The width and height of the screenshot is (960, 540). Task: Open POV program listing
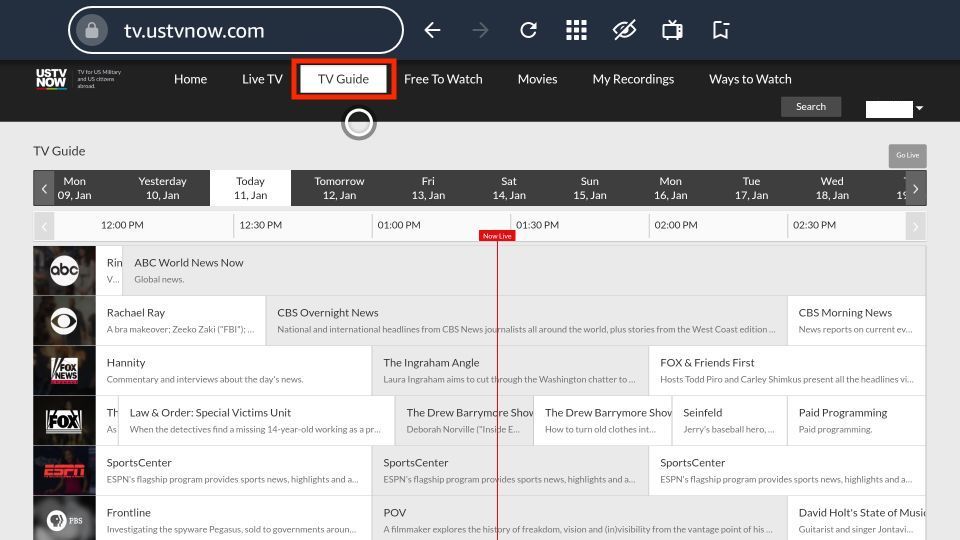point(579,519)
